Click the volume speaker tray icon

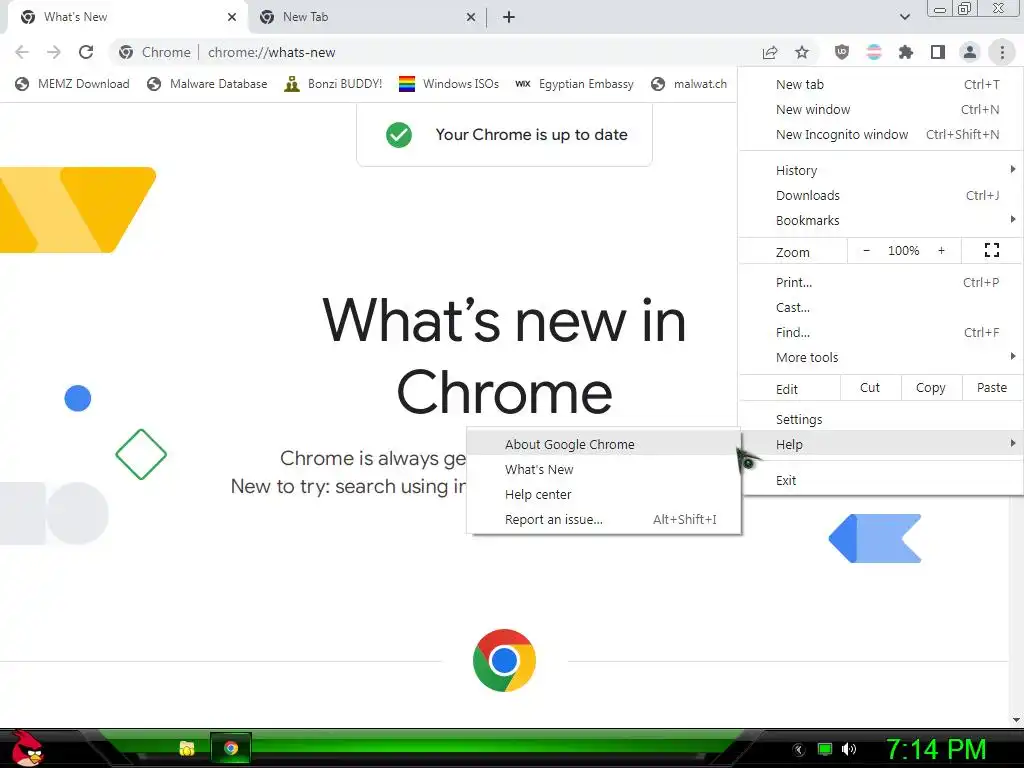click(x=849, y=749)
